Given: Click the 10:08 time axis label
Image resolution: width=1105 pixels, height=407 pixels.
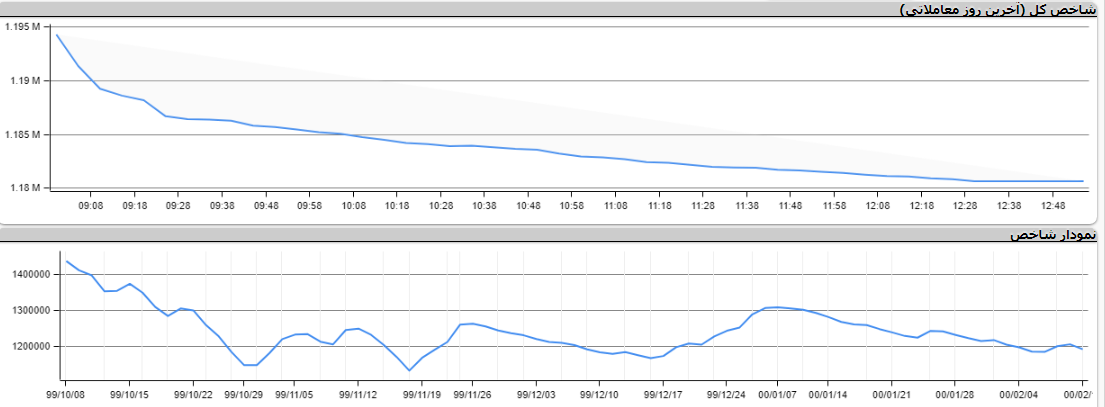Looking at the screenshot, I should coord(353,205).
